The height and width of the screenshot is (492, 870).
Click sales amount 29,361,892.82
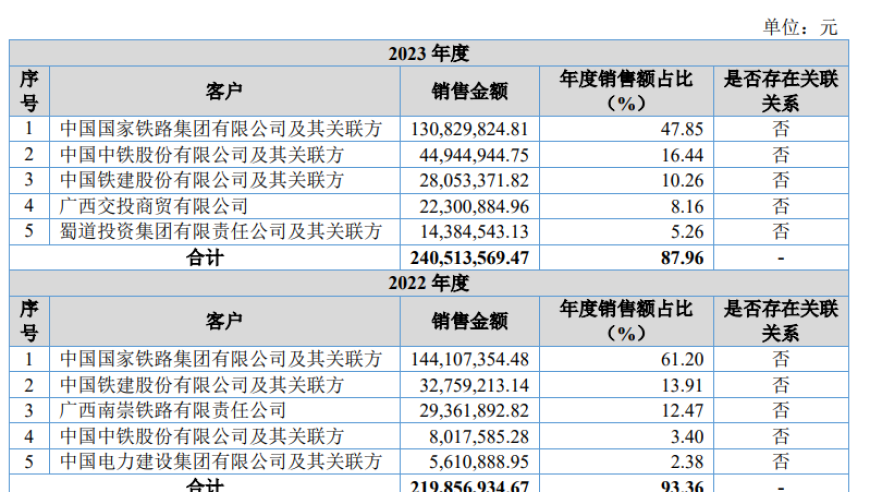pyautogui.click(x=474, y=410)
